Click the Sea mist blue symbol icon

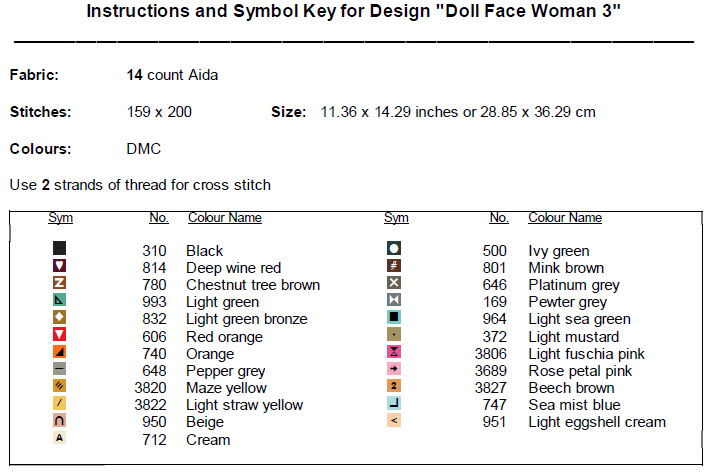pos(394,404)
